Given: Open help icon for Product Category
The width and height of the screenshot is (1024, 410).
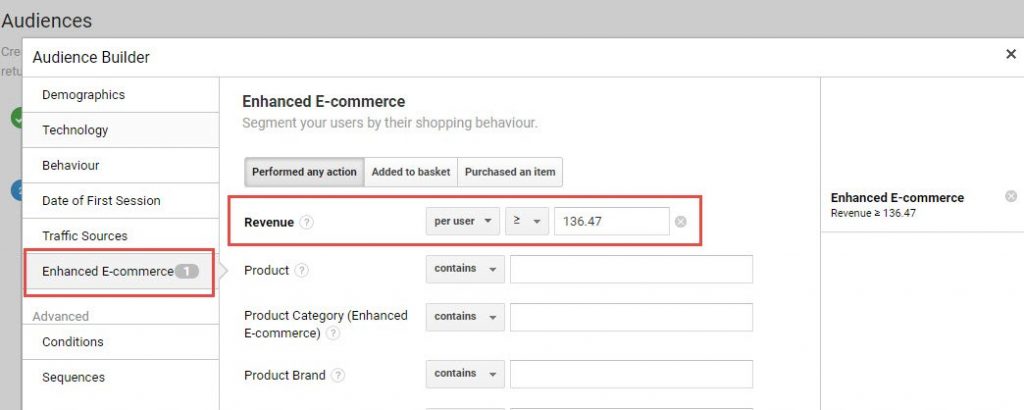Looking at the screenshot, I should (x=333, y=333).
